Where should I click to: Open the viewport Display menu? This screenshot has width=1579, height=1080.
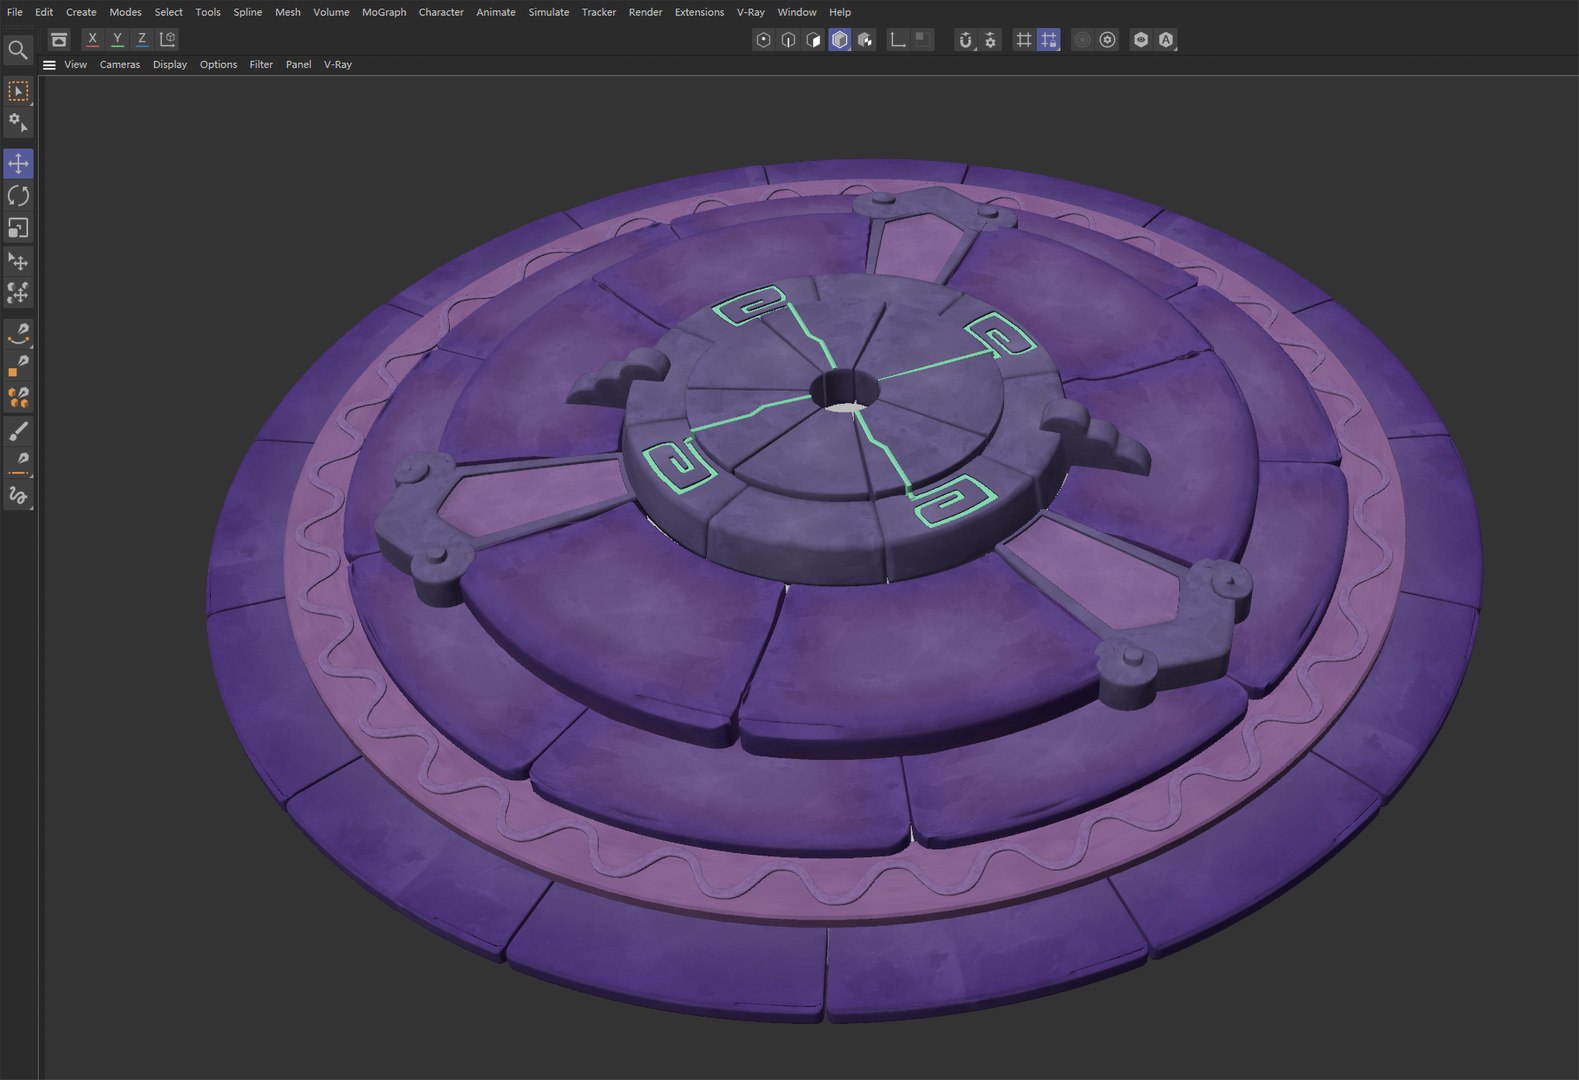click(170, 65)
